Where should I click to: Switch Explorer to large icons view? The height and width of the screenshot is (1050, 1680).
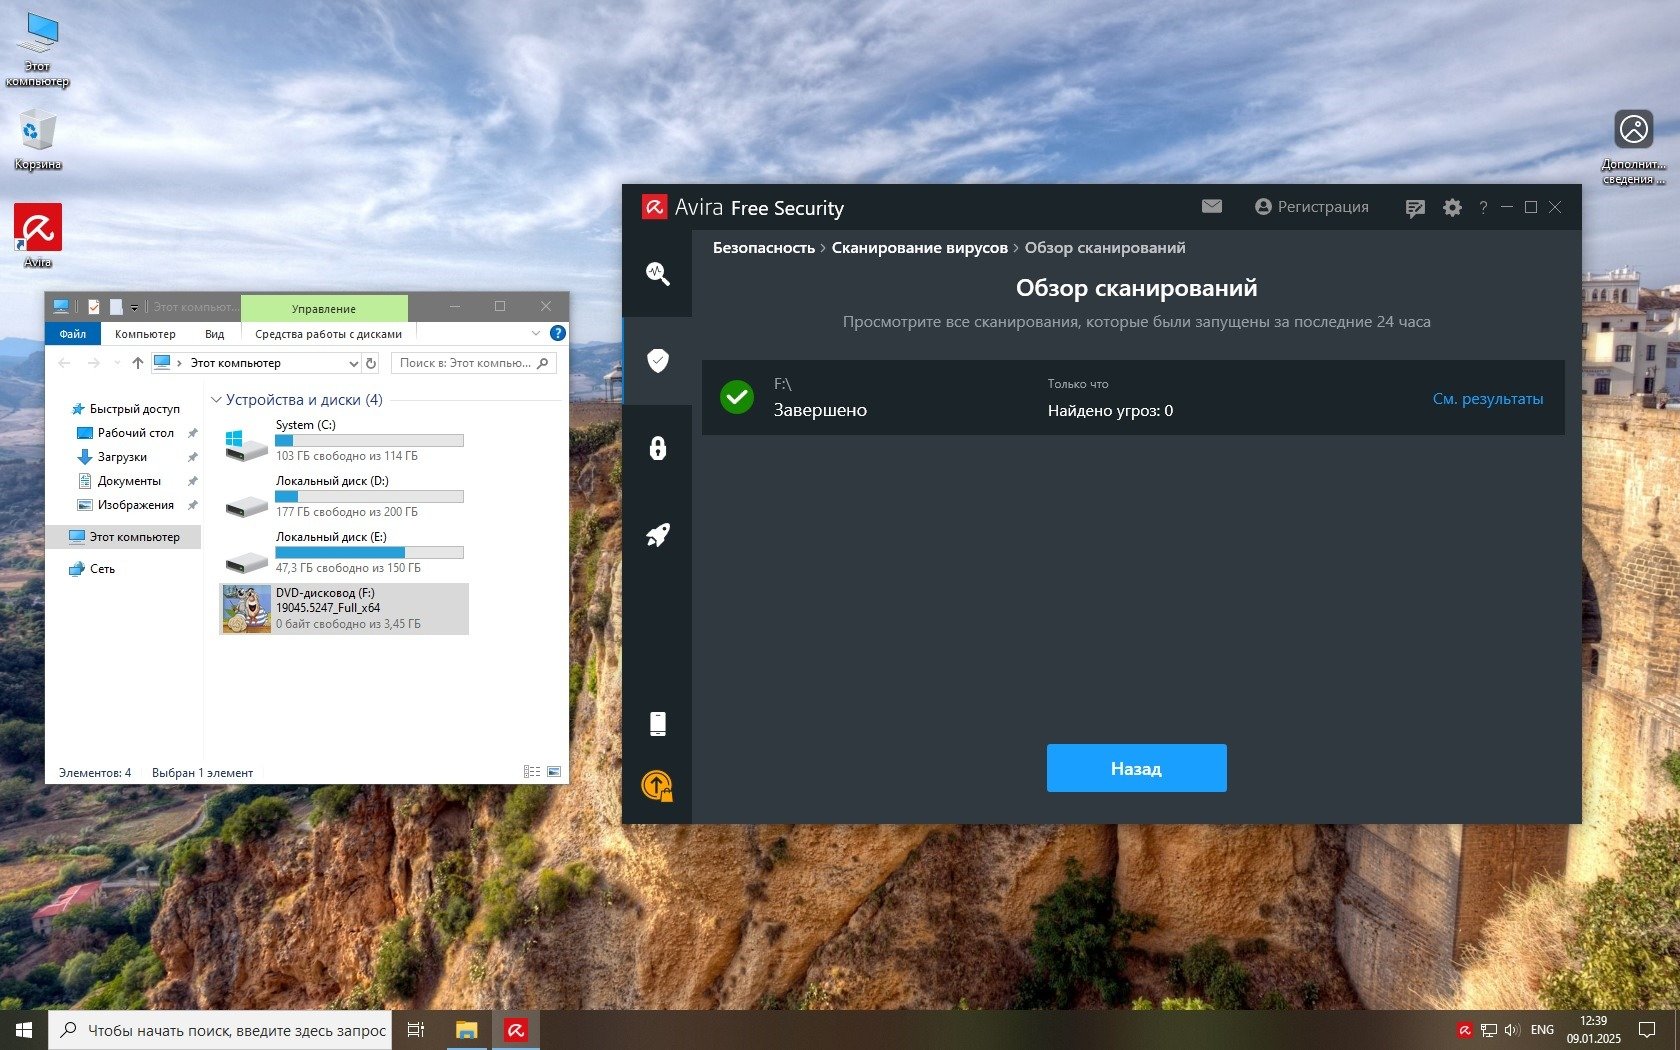click(554, 772)
